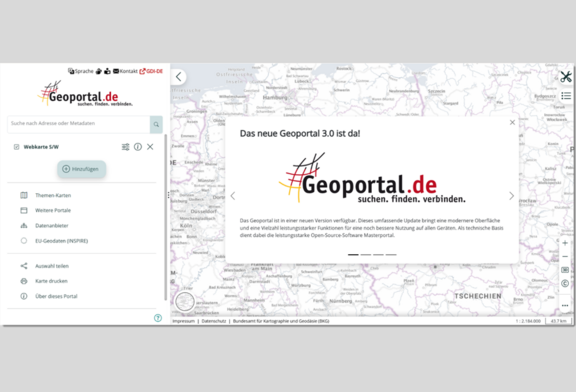Click the active dark slide indicator
The image size is (576, 392).
(353, 254)
